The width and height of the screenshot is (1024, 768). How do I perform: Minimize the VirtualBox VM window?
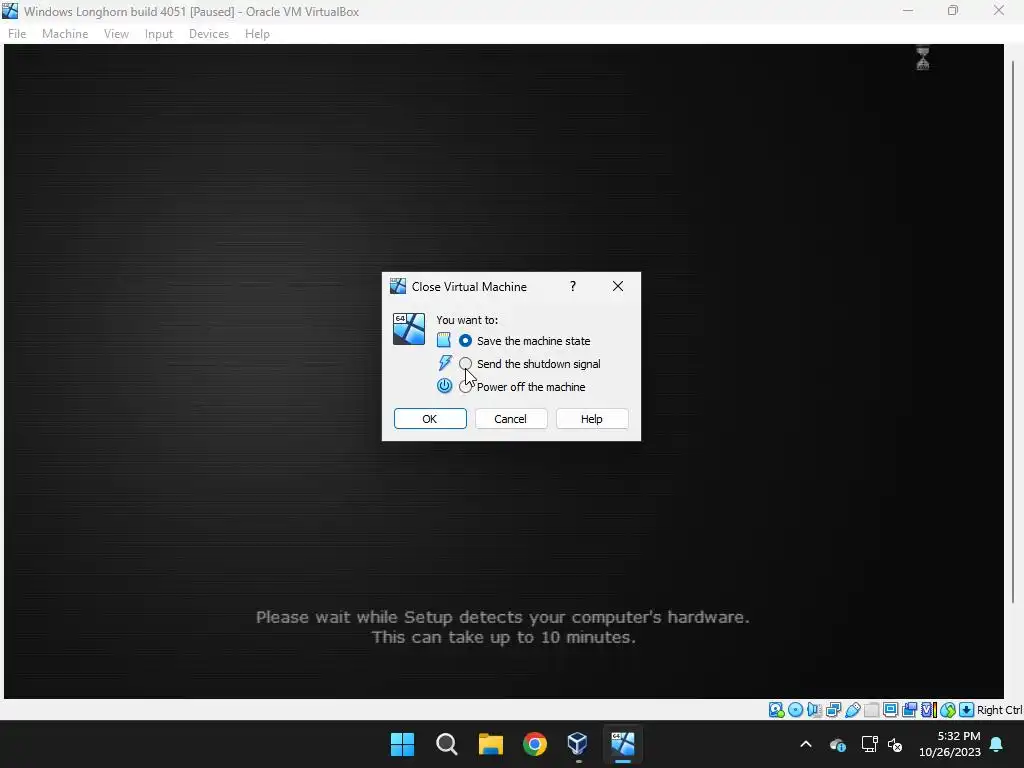point(908,10)
